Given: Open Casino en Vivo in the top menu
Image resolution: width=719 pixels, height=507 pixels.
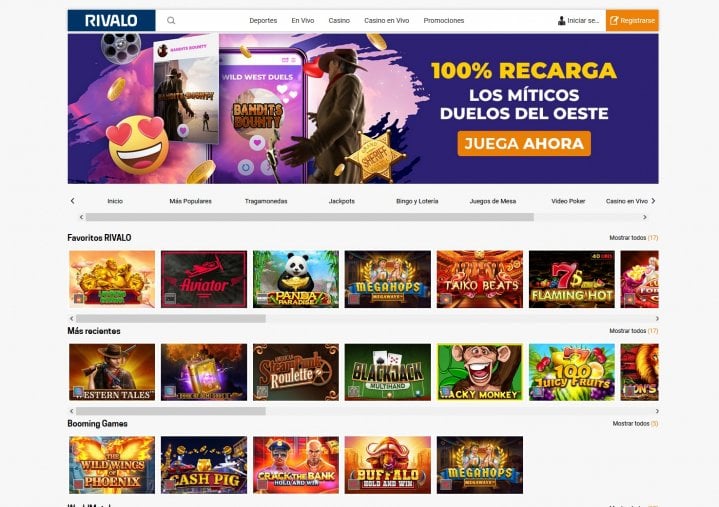Looking at the screenshot, I should tap(387, 21).
